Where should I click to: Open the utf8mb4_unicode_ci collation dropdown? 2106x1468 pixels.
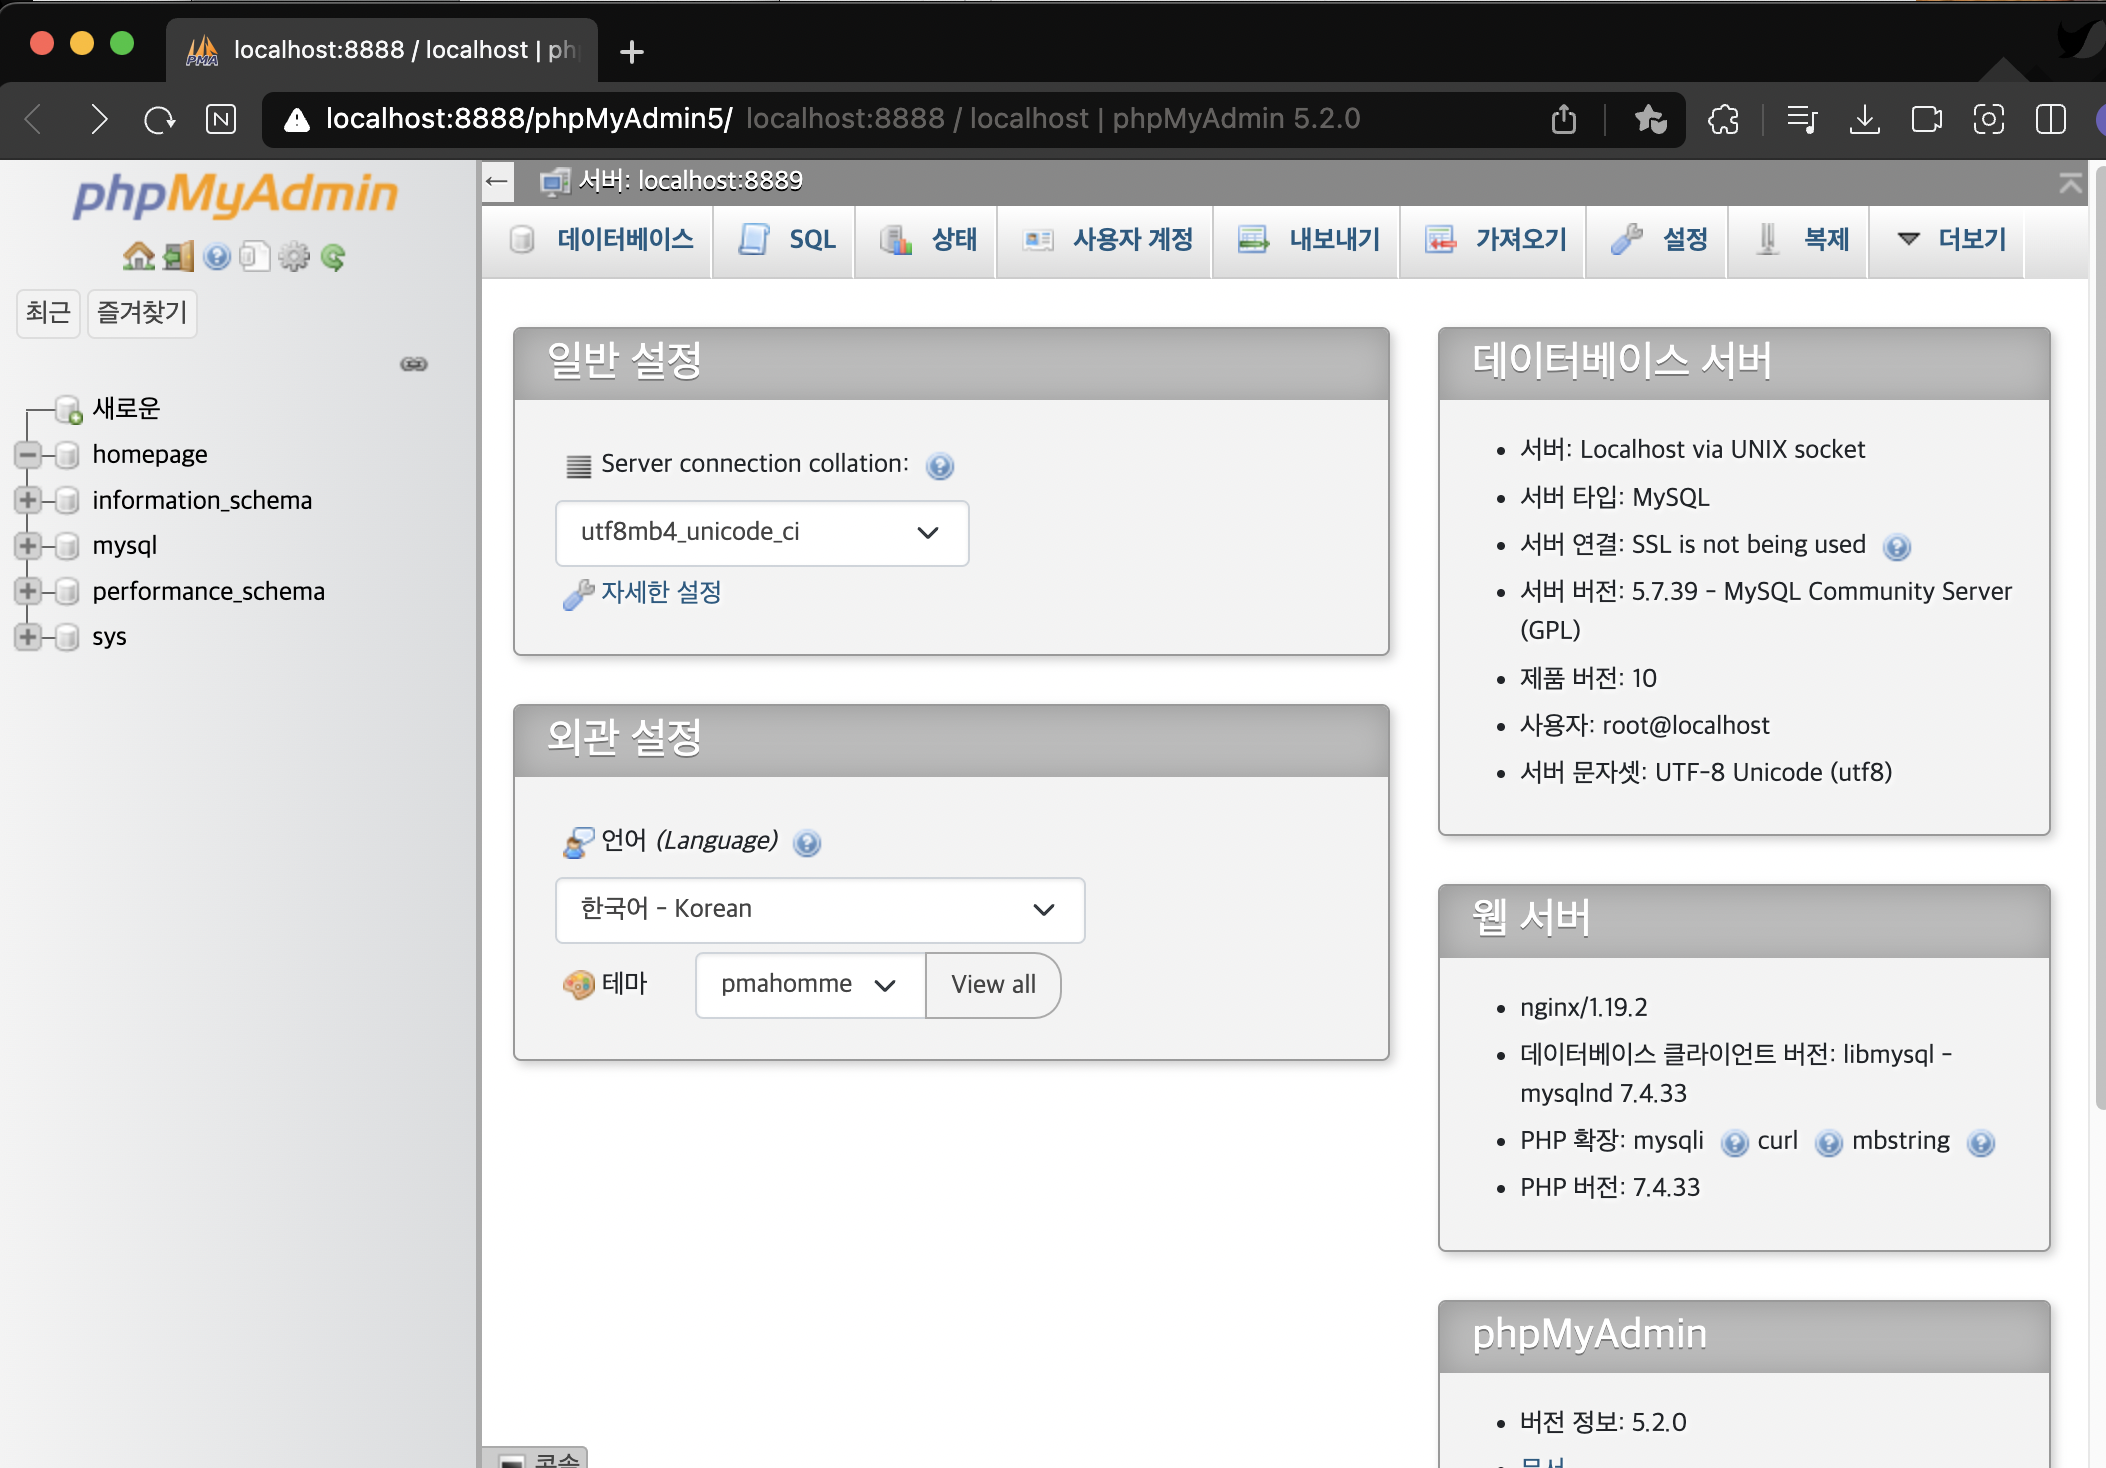[x=761, y=533]
